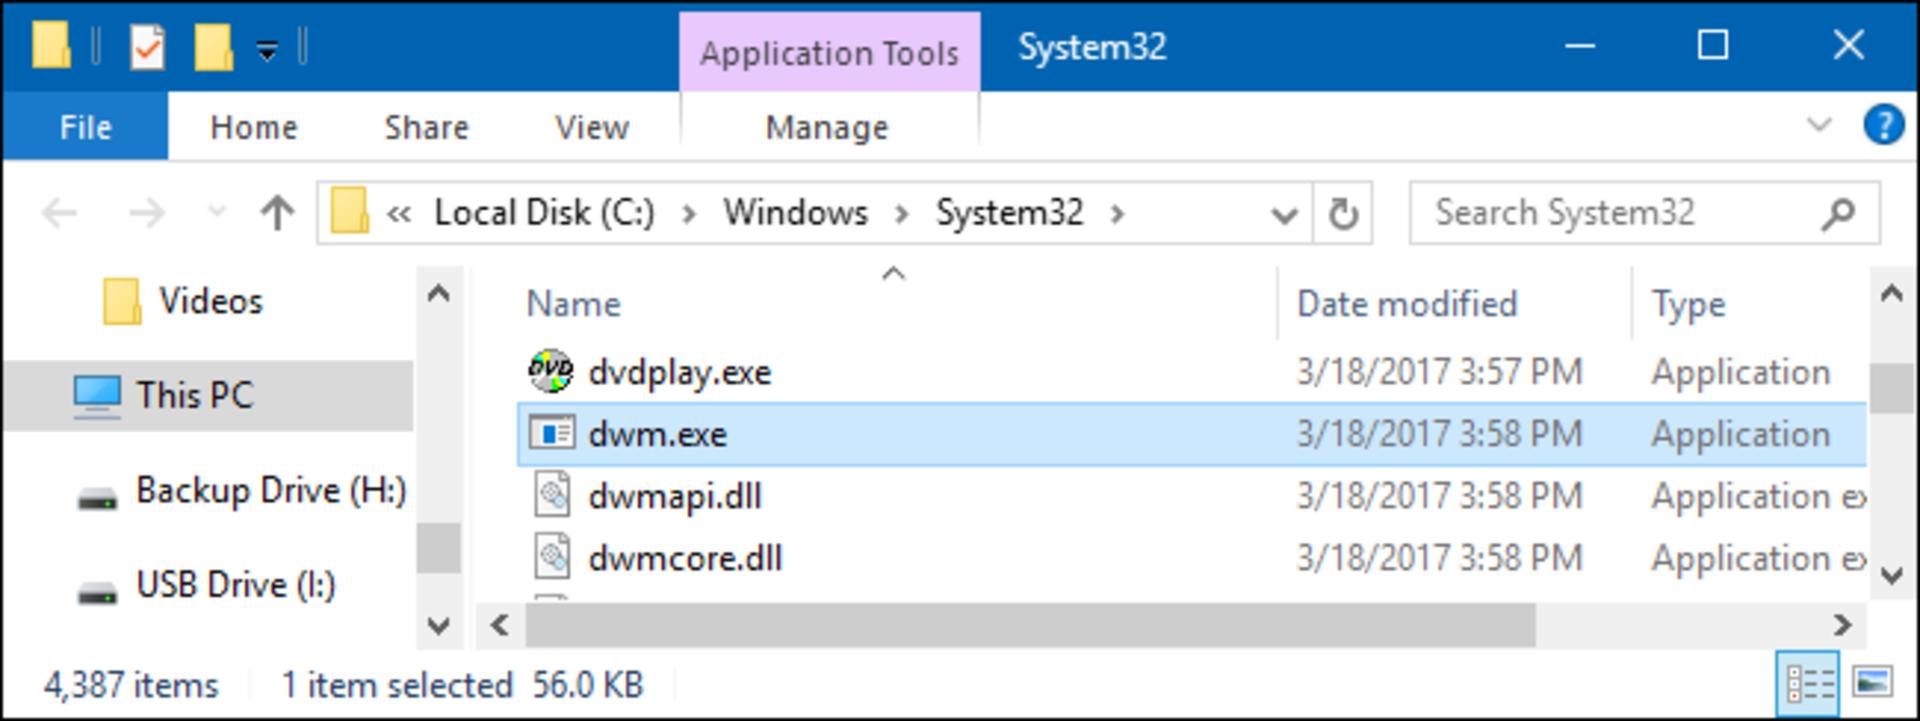Click the horizontal scrollbar thumb
Viewport: 1920px width, 721px height.
point(1031,625)
